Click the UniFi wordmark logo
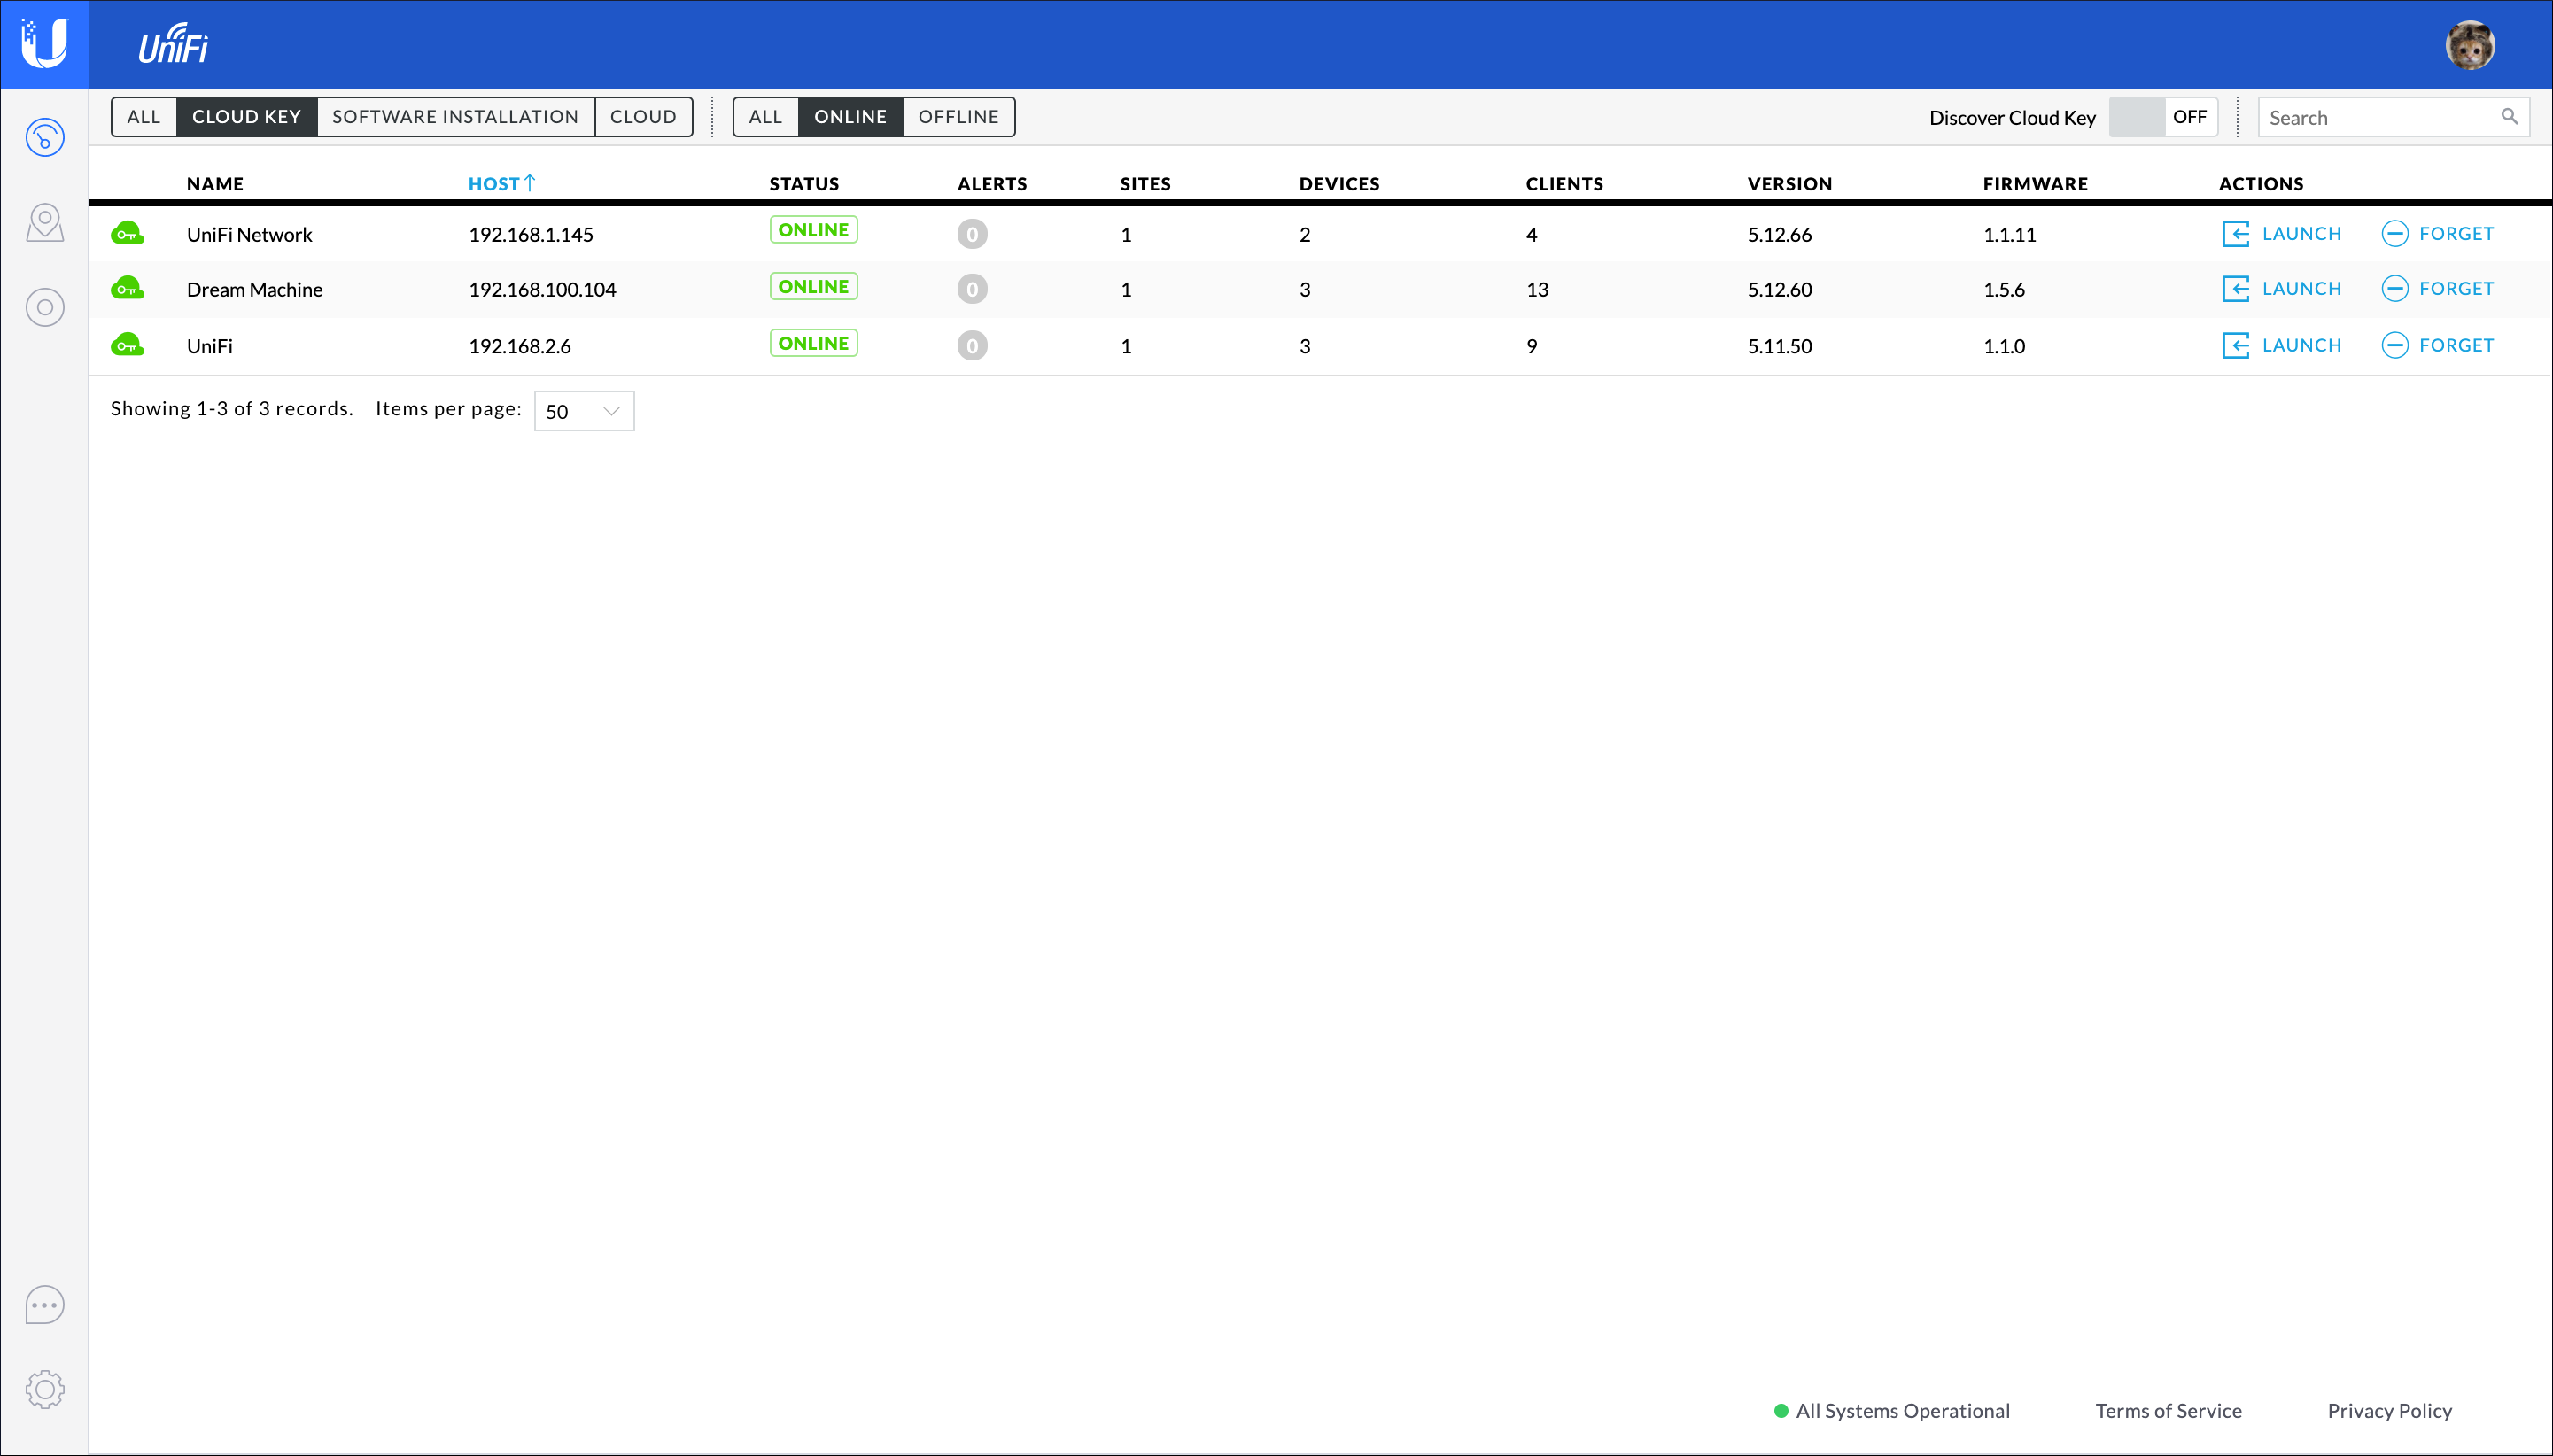2553x1456 pixels. coord(173,45)
